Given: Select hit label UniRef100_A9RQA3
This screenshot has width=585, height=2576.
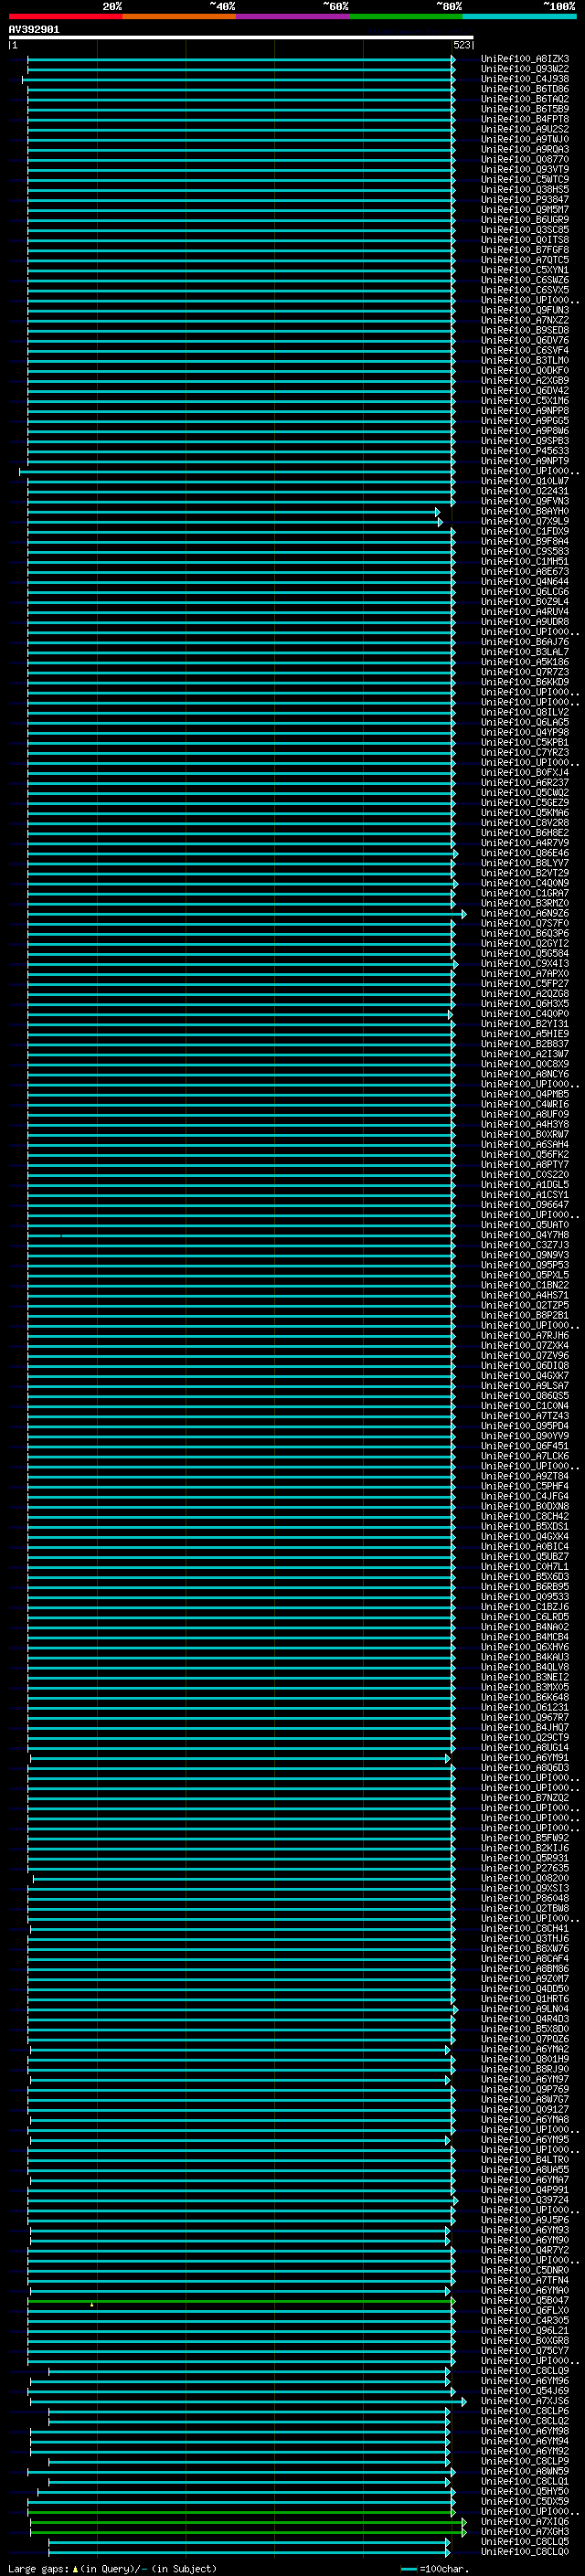Looking at the screenshot, I should click(x=525, y=149).
